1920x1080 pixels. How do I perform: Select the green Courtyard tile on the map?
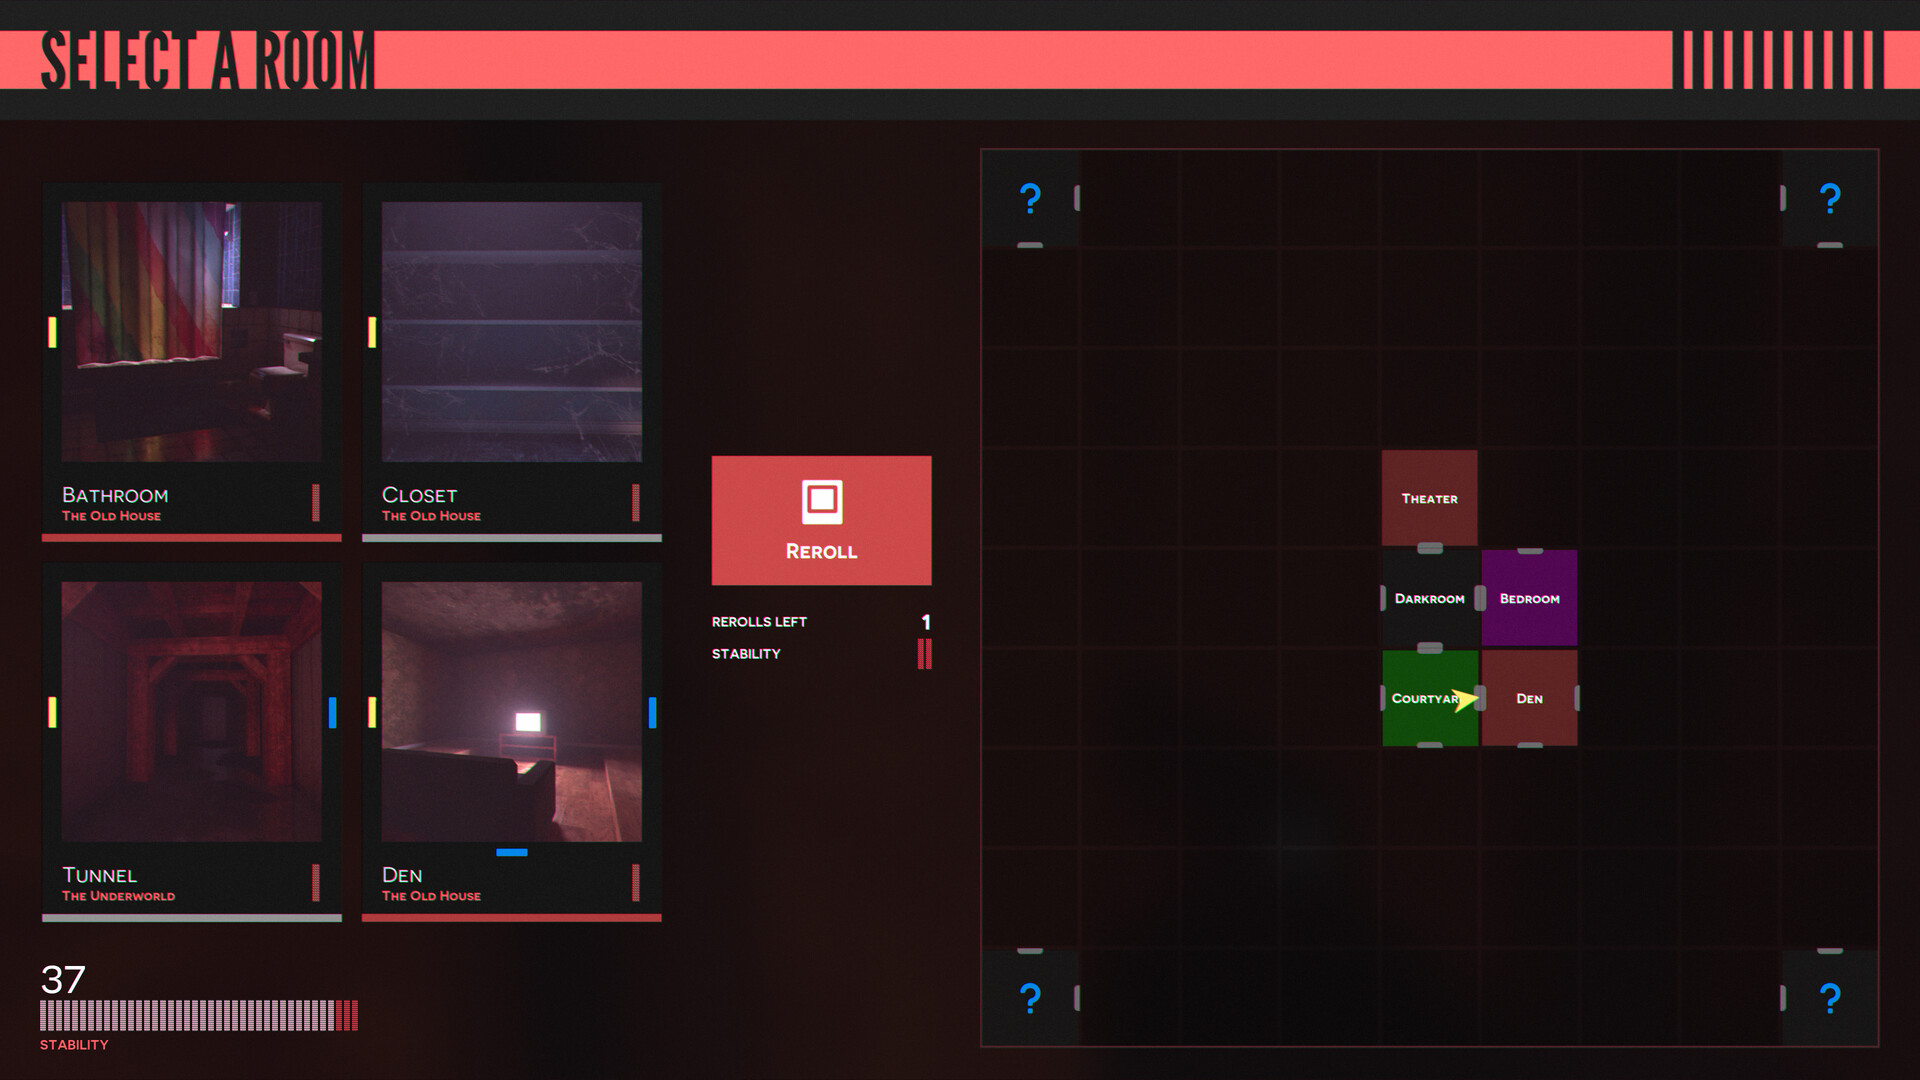(x=1429, y=698)
